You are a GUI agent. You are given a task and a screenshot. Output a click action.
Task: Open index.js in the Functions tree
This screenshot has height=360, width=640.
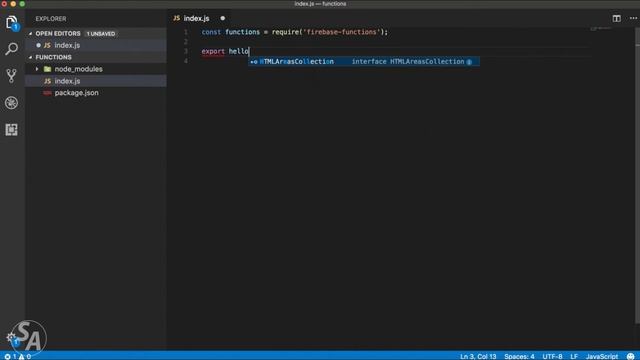point(96,81)
